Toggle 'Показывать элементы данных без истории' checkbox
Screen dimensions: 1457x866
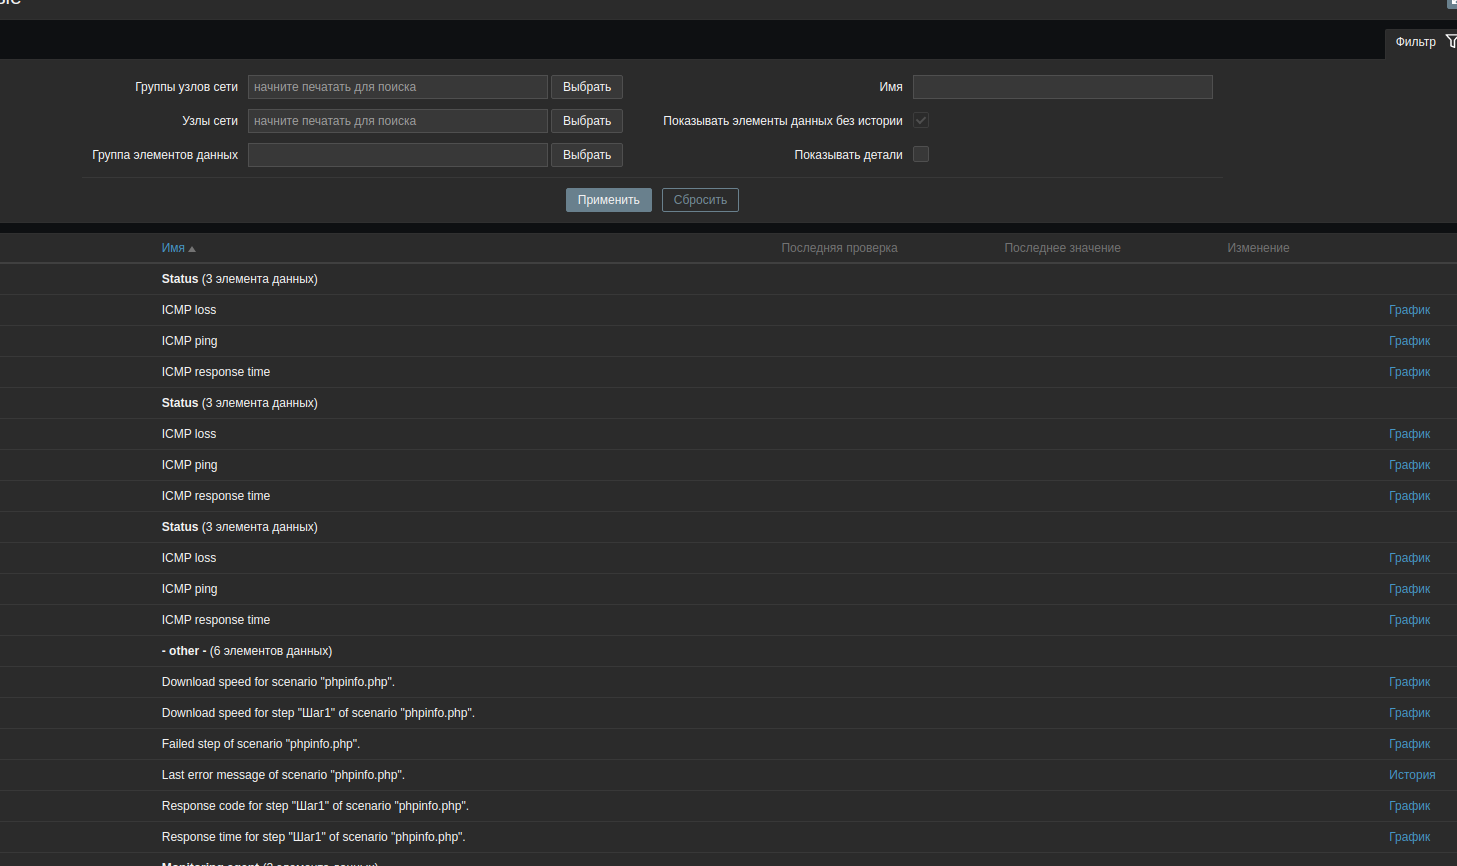point(921,121)
